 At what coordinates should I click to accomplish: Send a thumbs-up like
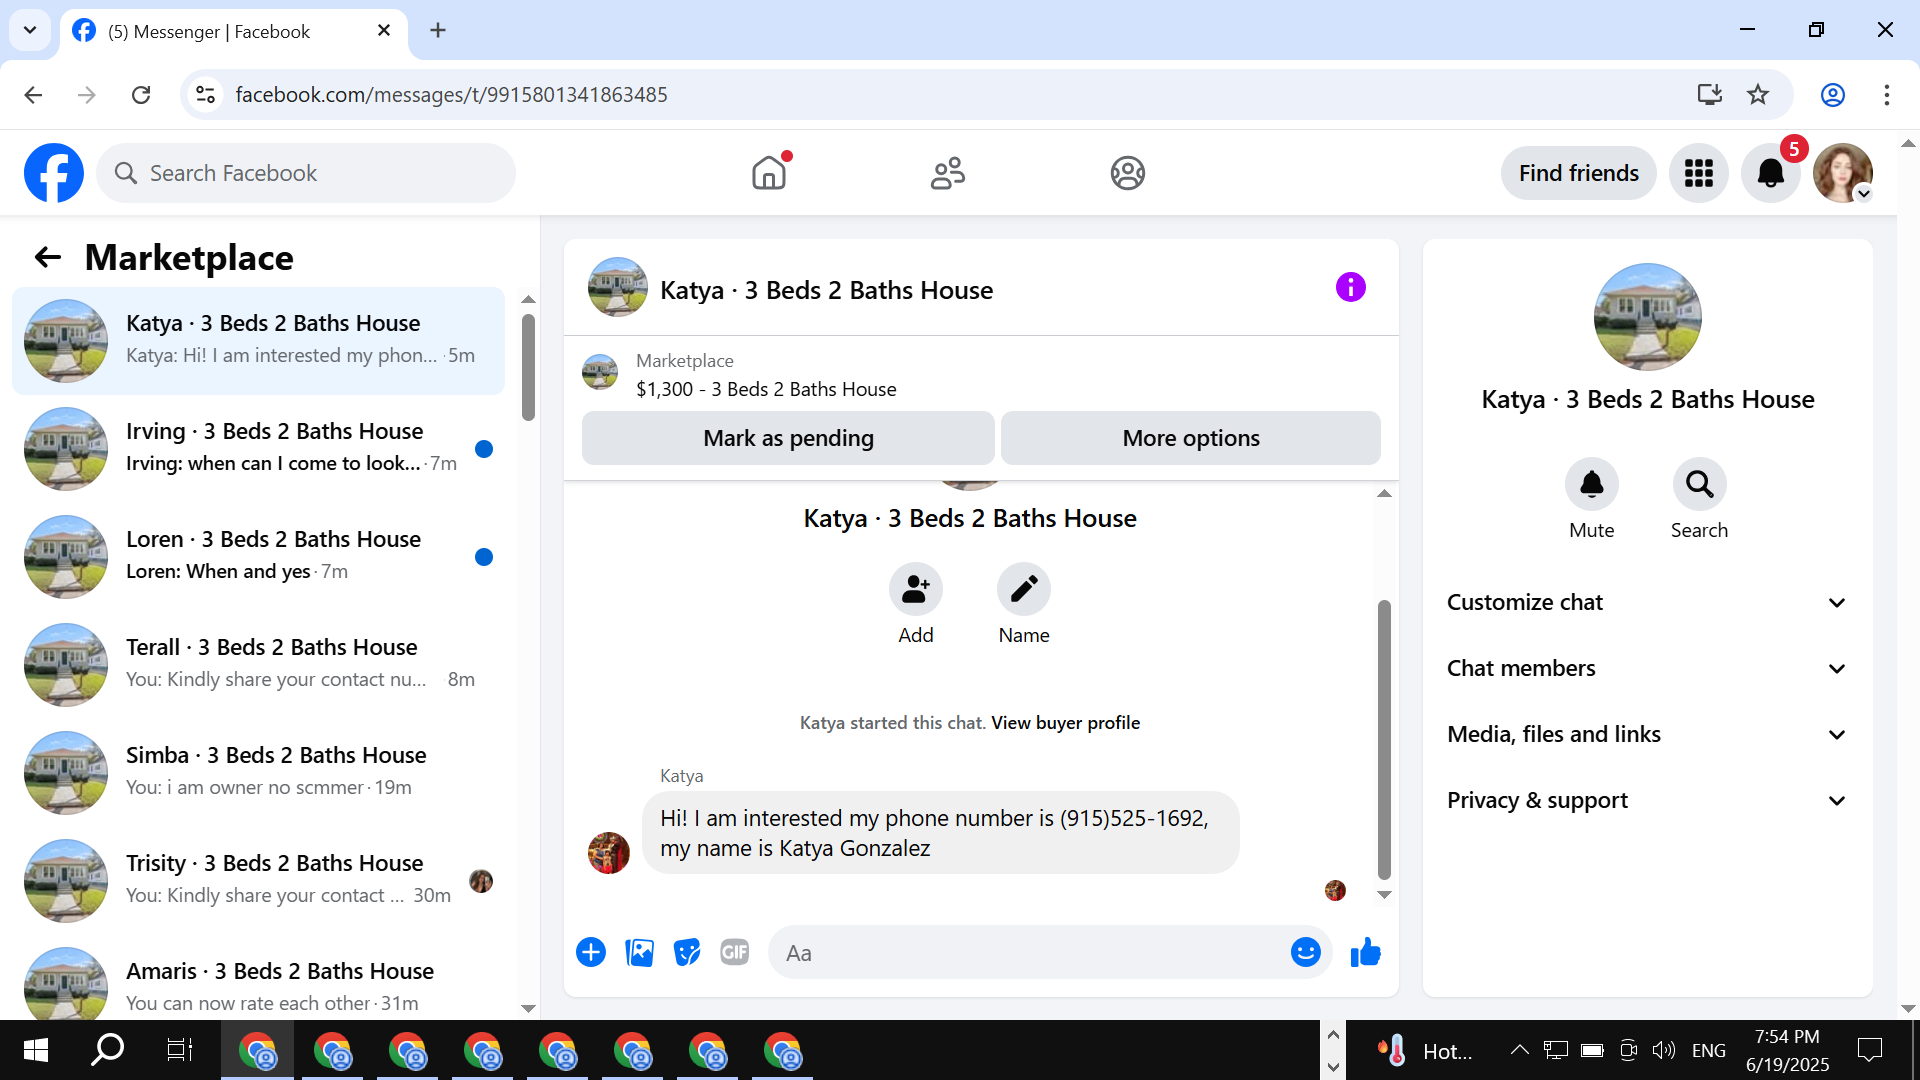pyautogui.click(x=1365, y=952)
